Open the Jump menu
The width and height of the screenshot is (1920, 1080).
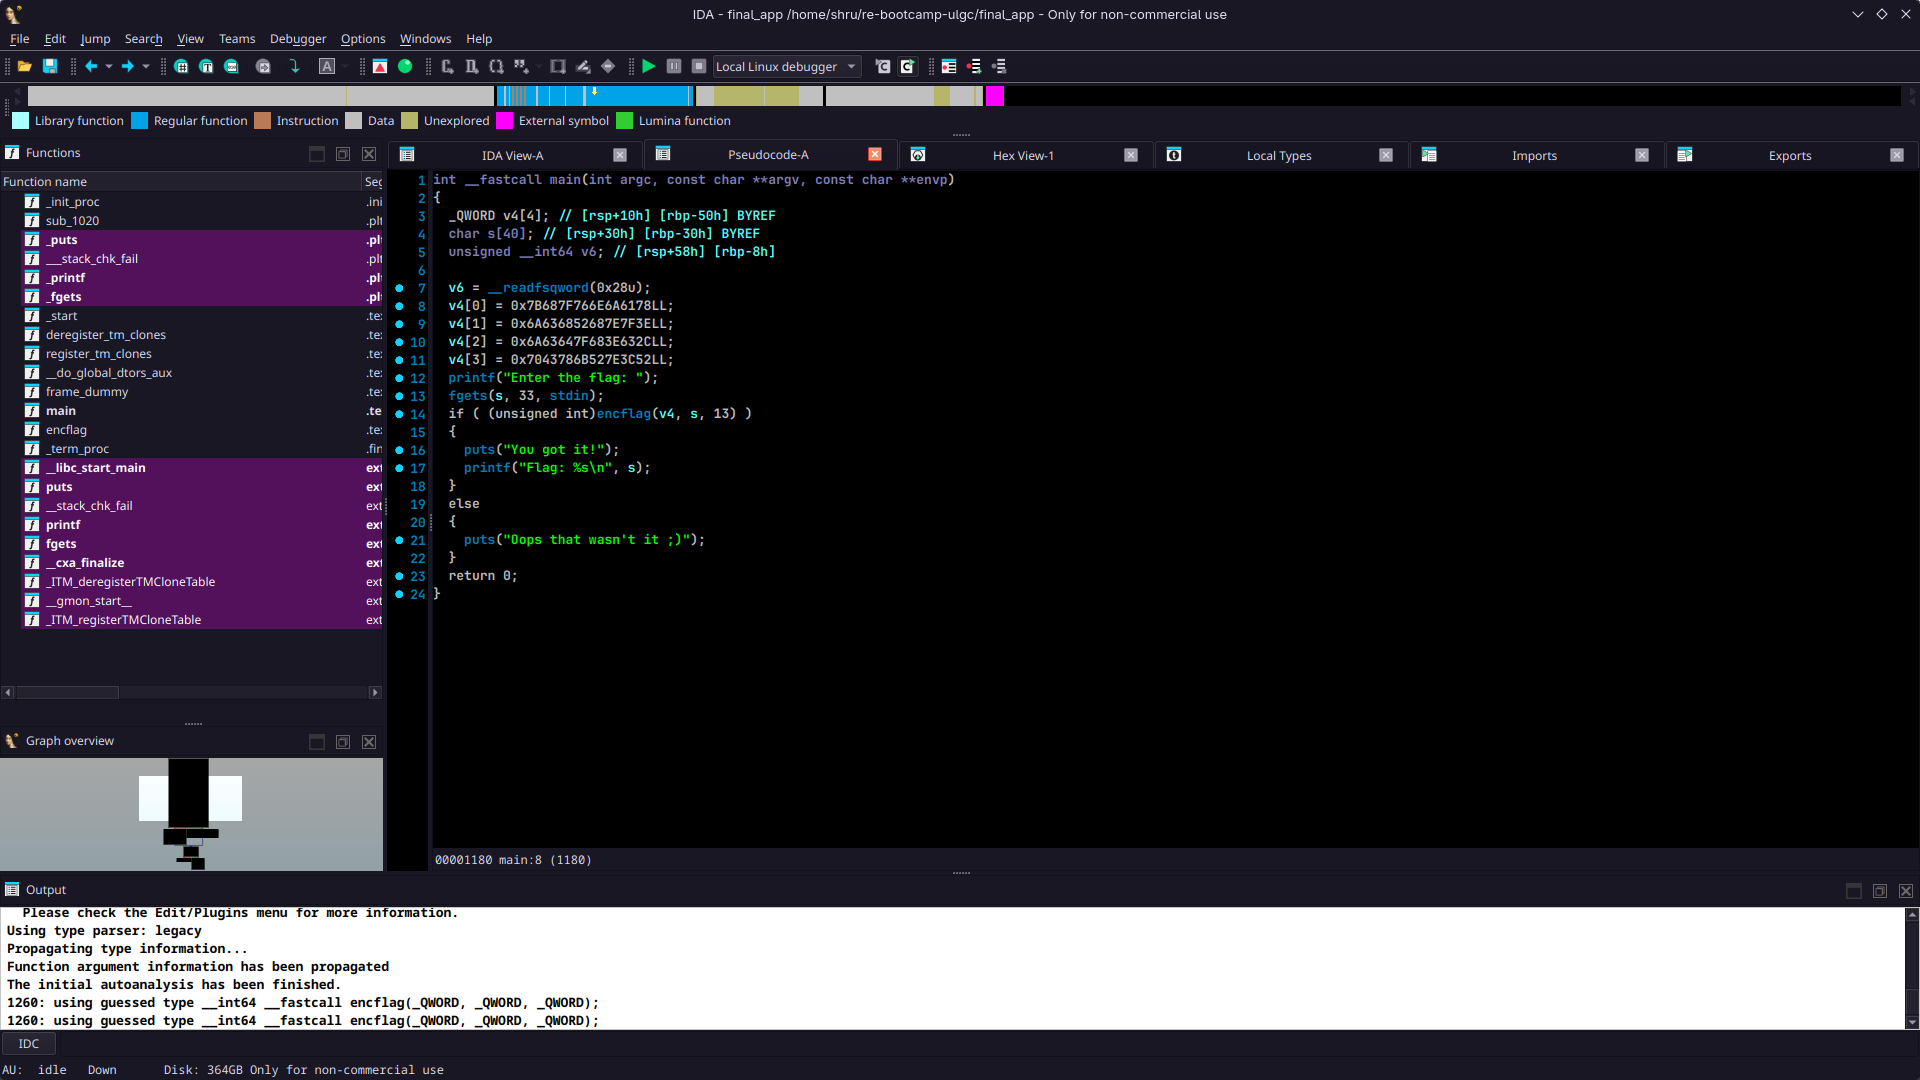95,39
